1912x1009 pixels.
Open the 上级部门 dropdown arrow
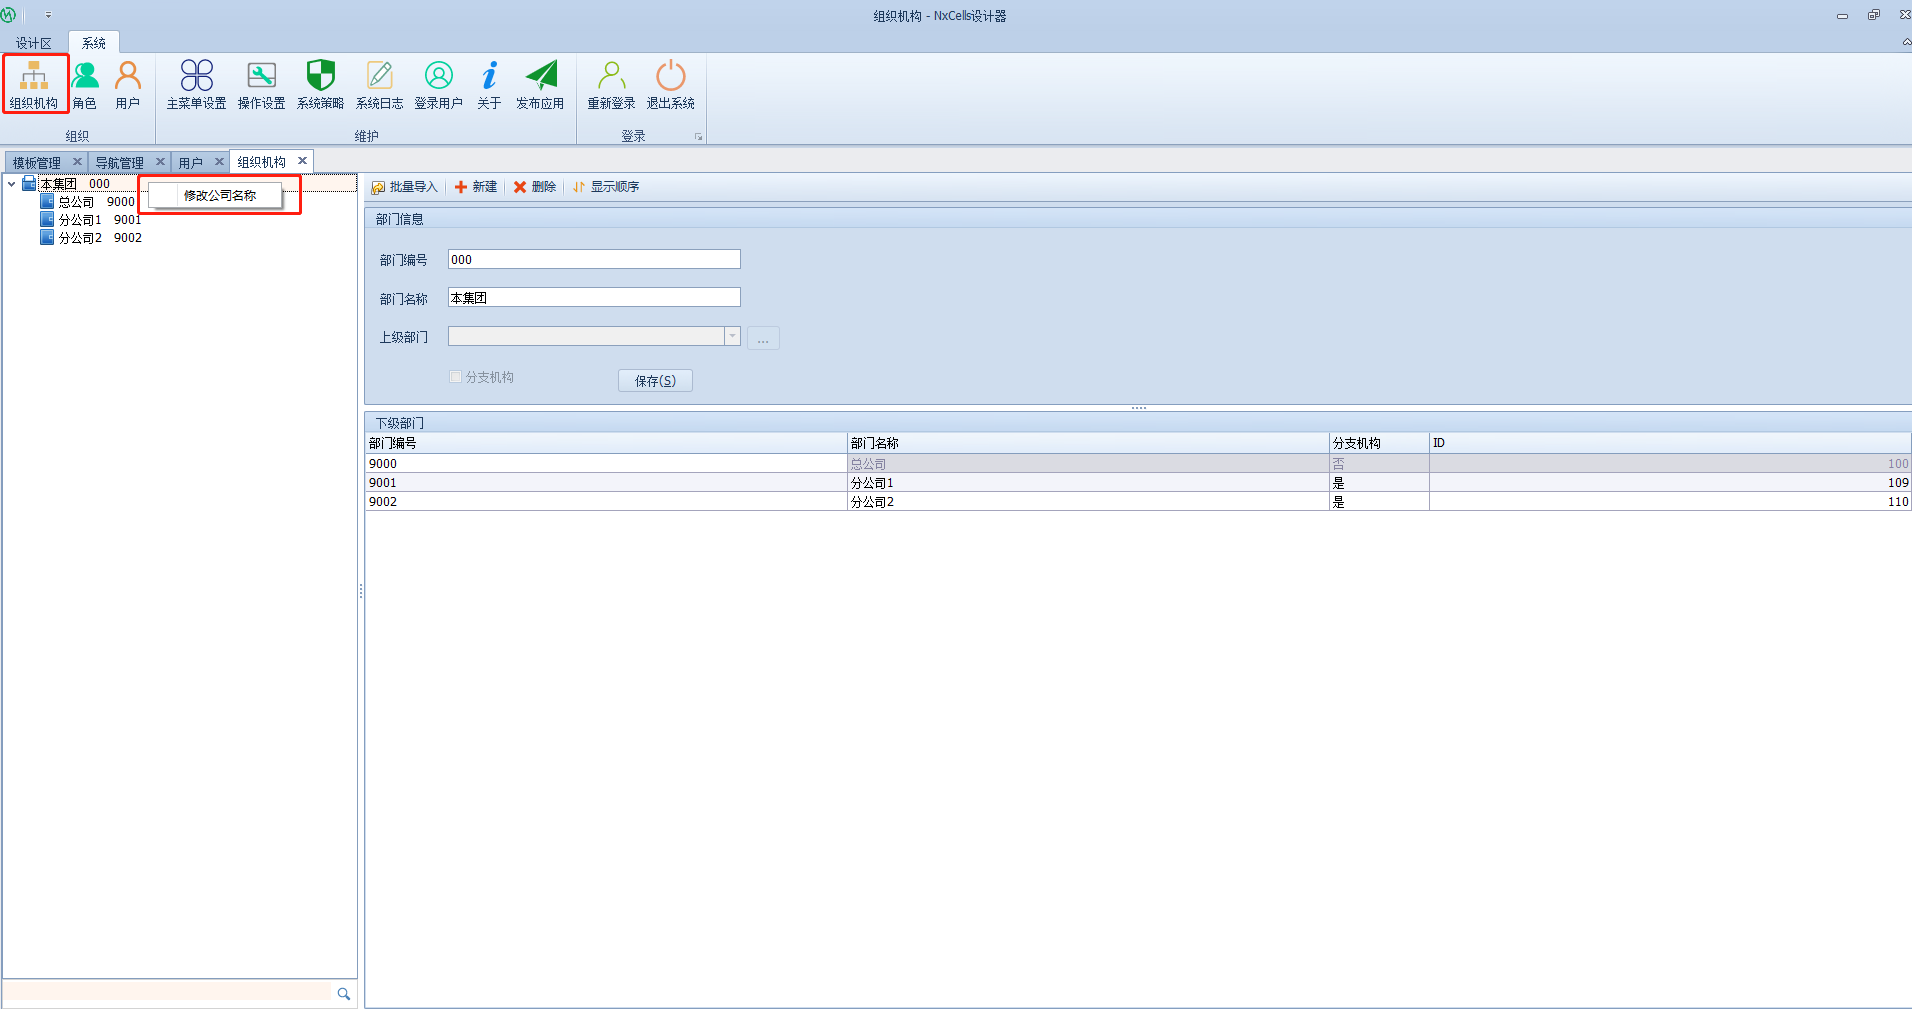click(x=732, y=337)
